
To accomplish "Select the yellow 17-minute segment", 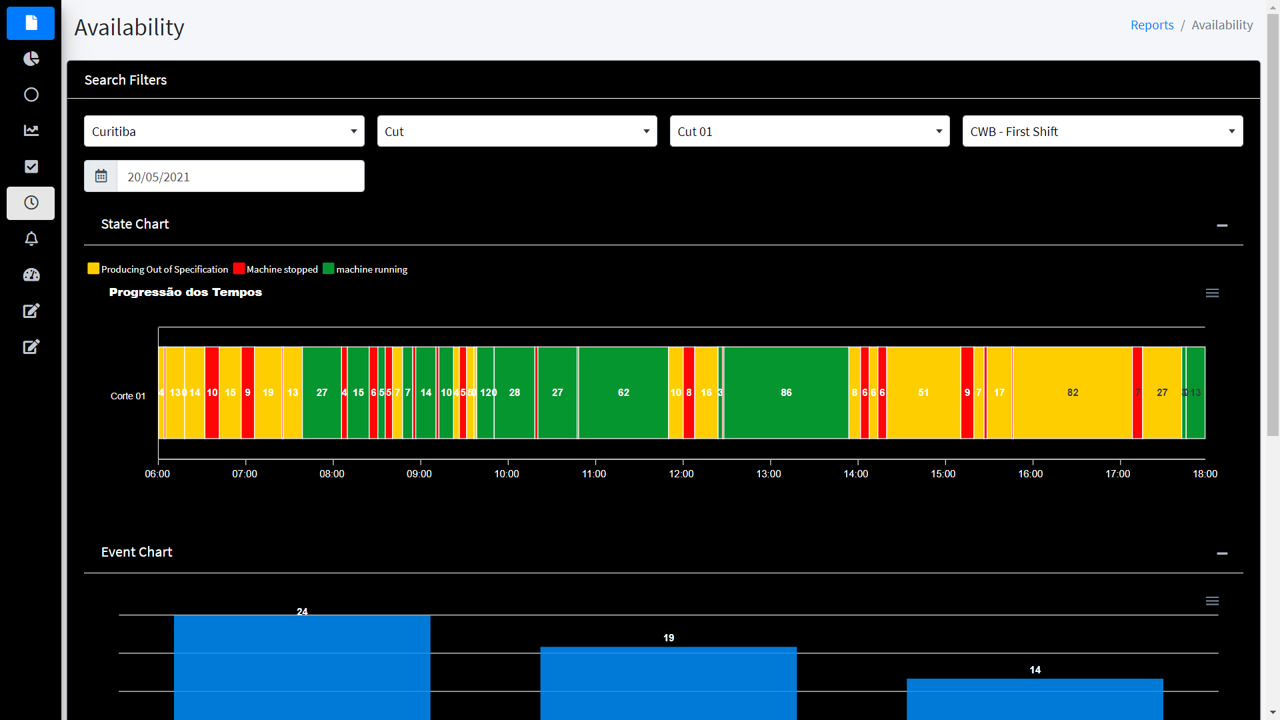I will click(x=1000, y=392).
